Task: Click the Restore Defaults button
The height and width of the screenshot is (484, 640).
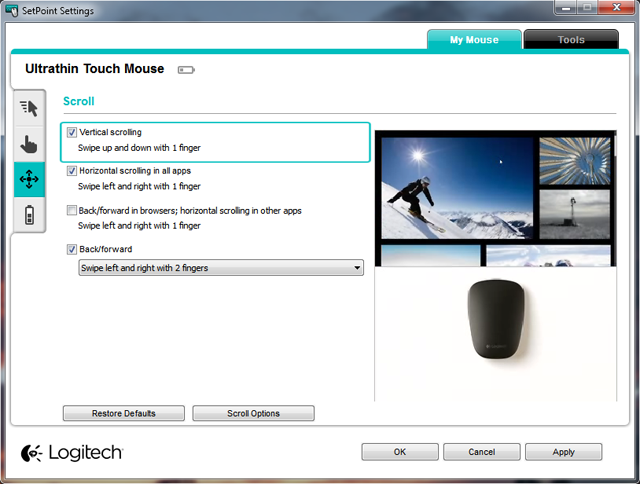Action: (124, 413)
